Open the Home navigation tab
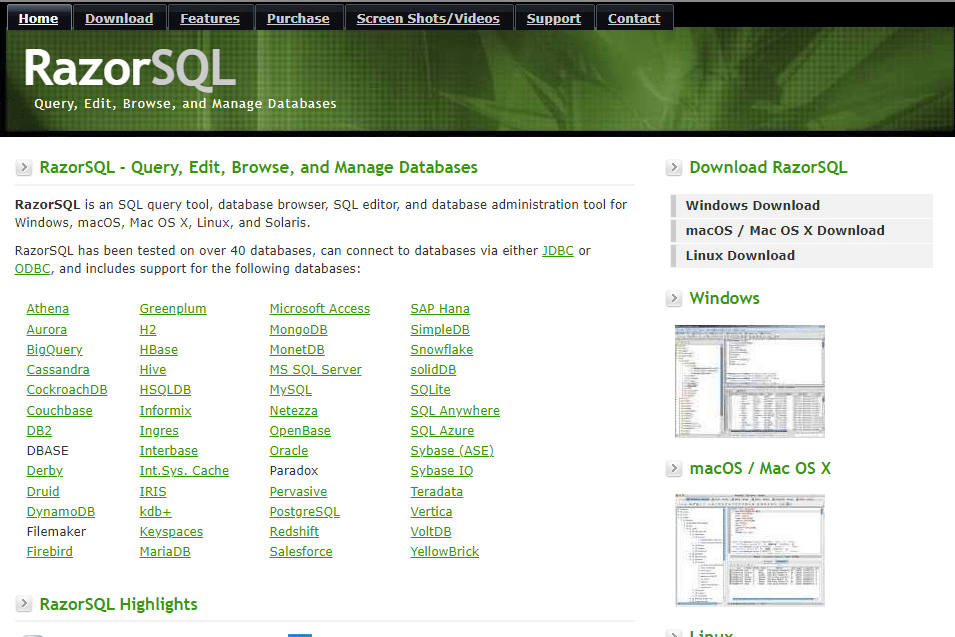This screenshot has height=637, width=955. pos(38,18)
